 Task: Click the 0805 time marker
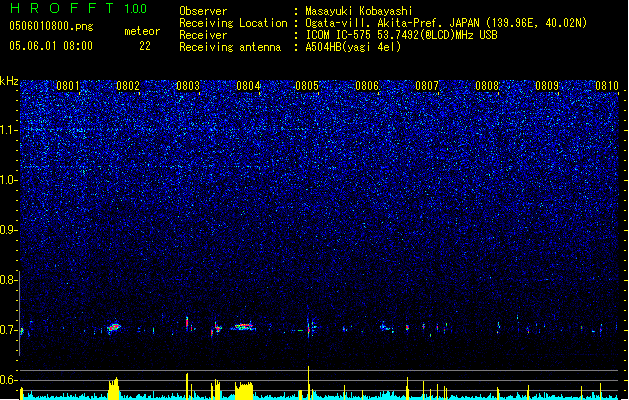click(307, 86)
